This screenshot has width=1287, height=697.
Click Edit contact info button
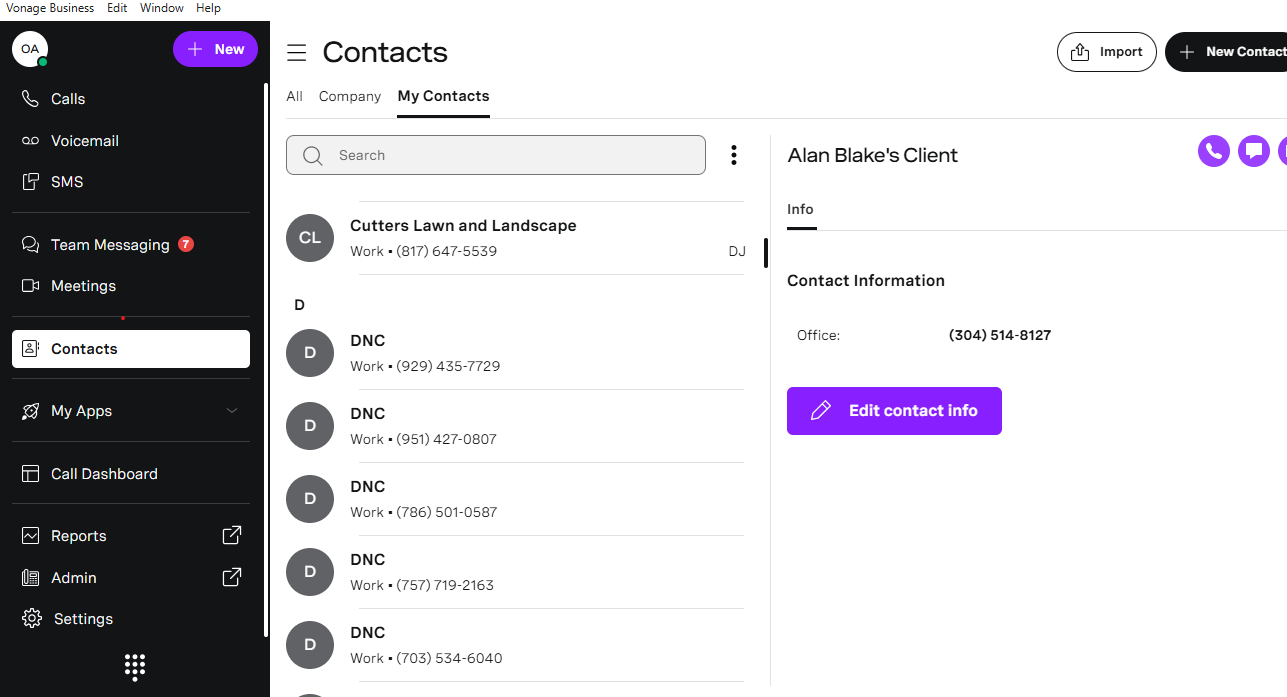pos(894,411)
